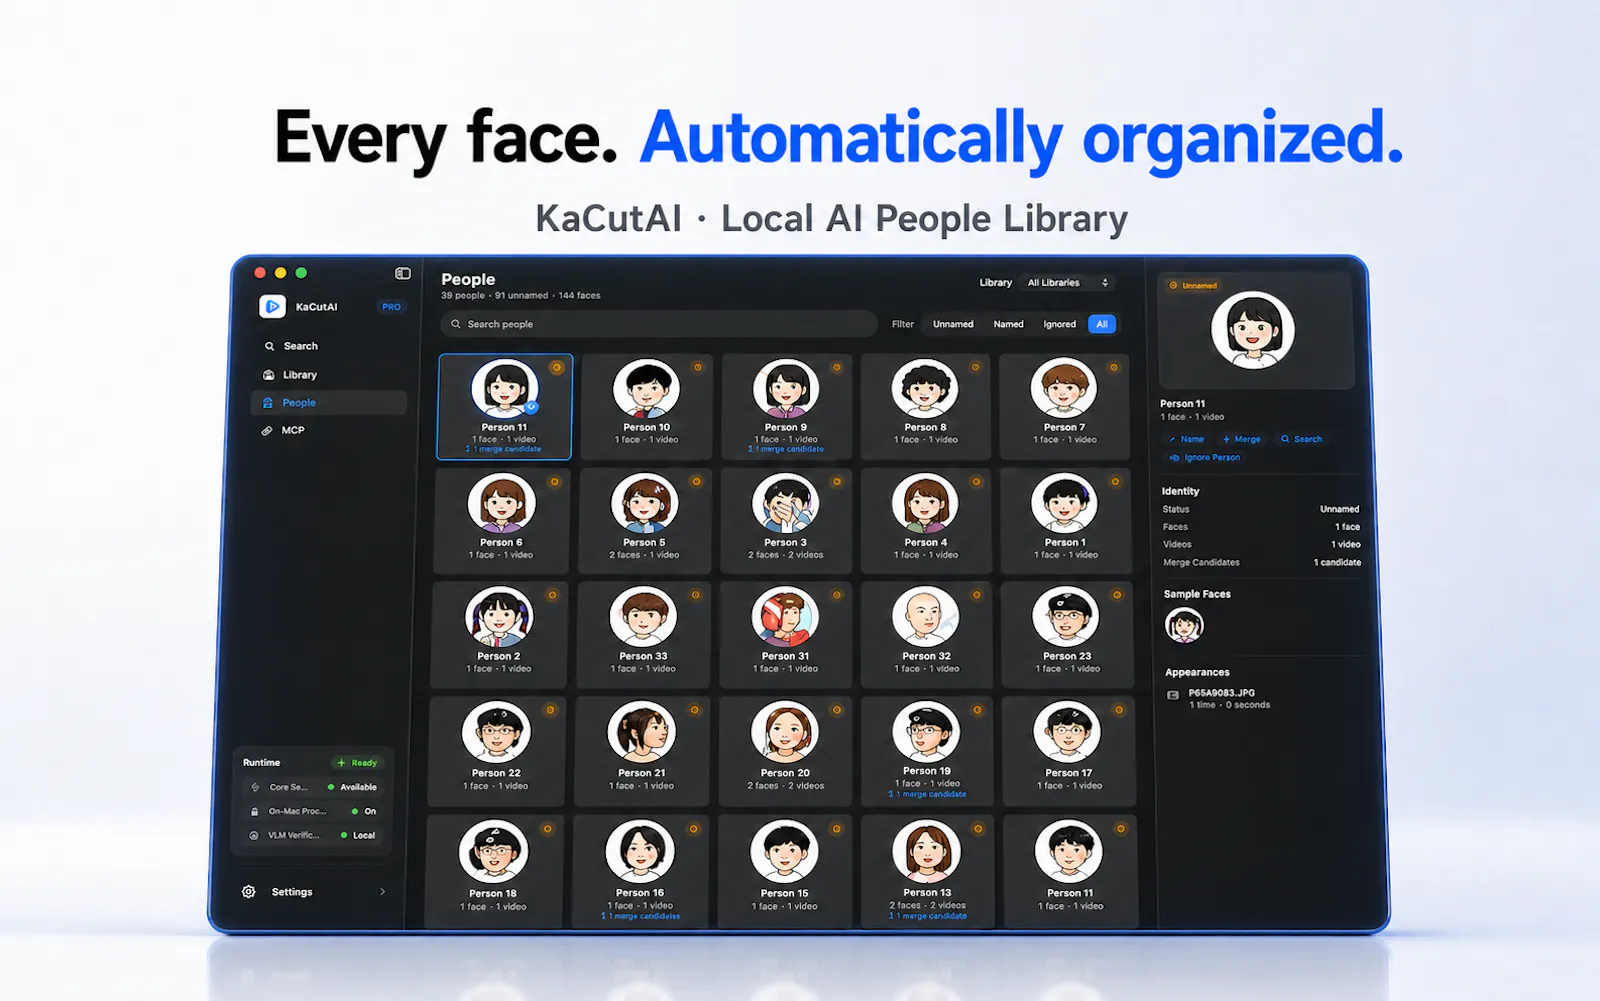The width and height of the screenshot is (1600, 1001).
Task: Click the orange unnamed badge on Person 4
Action: pyautogui.click(x=976, y=482)
